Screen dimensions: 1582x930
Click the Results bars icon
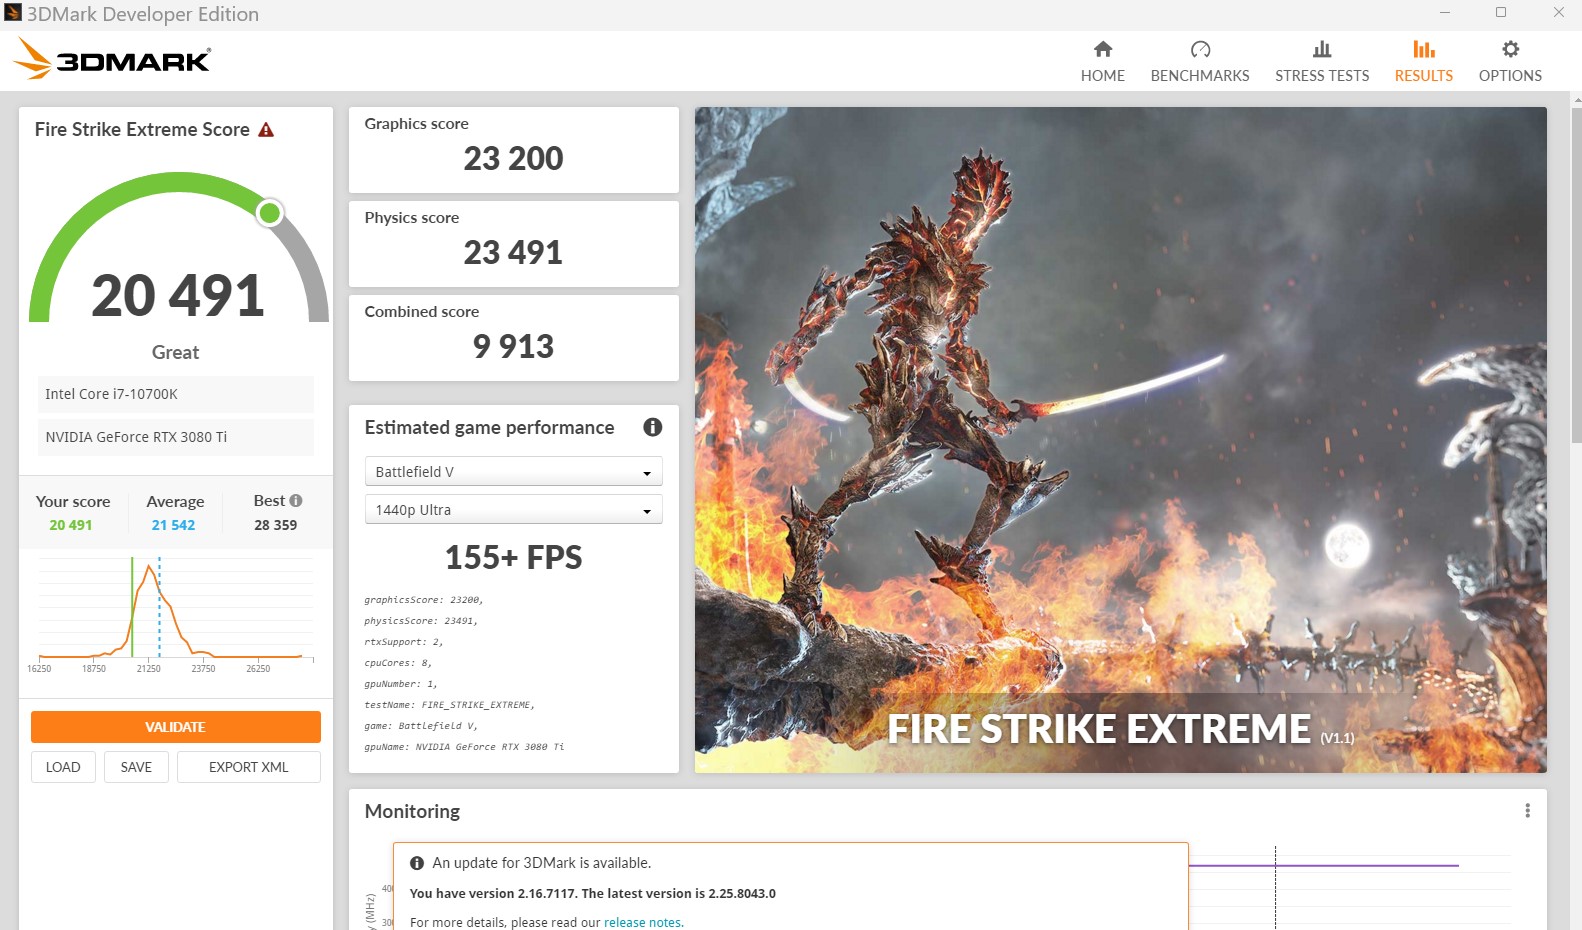1424,49
